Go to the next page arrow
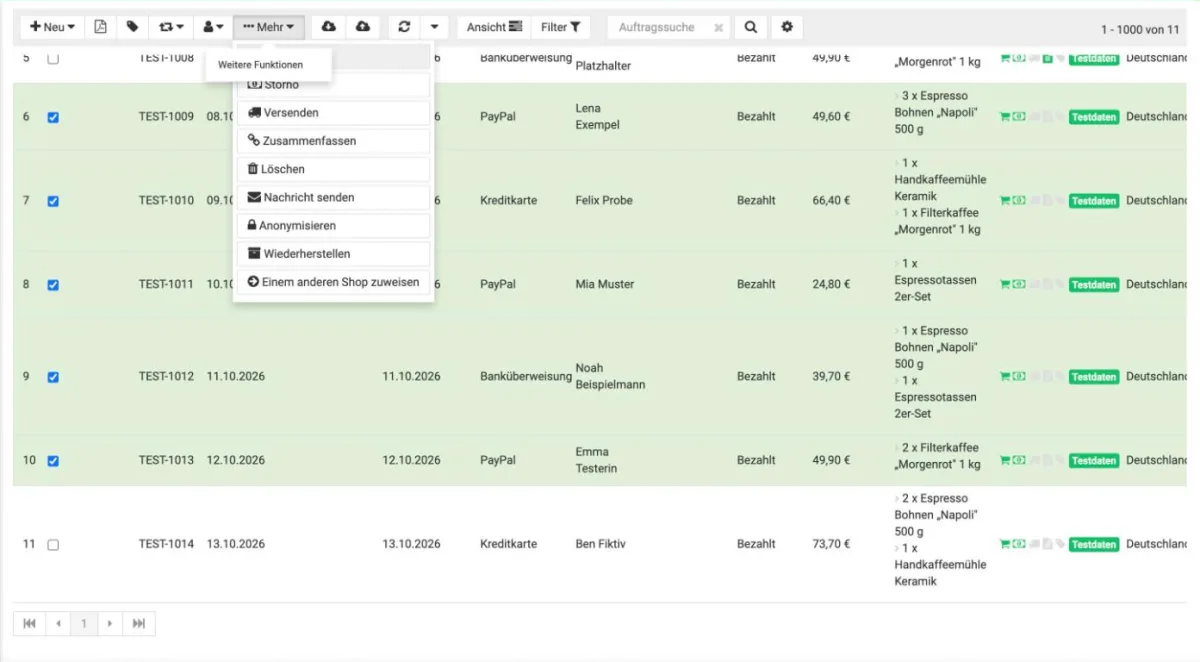 pos(110,624)
